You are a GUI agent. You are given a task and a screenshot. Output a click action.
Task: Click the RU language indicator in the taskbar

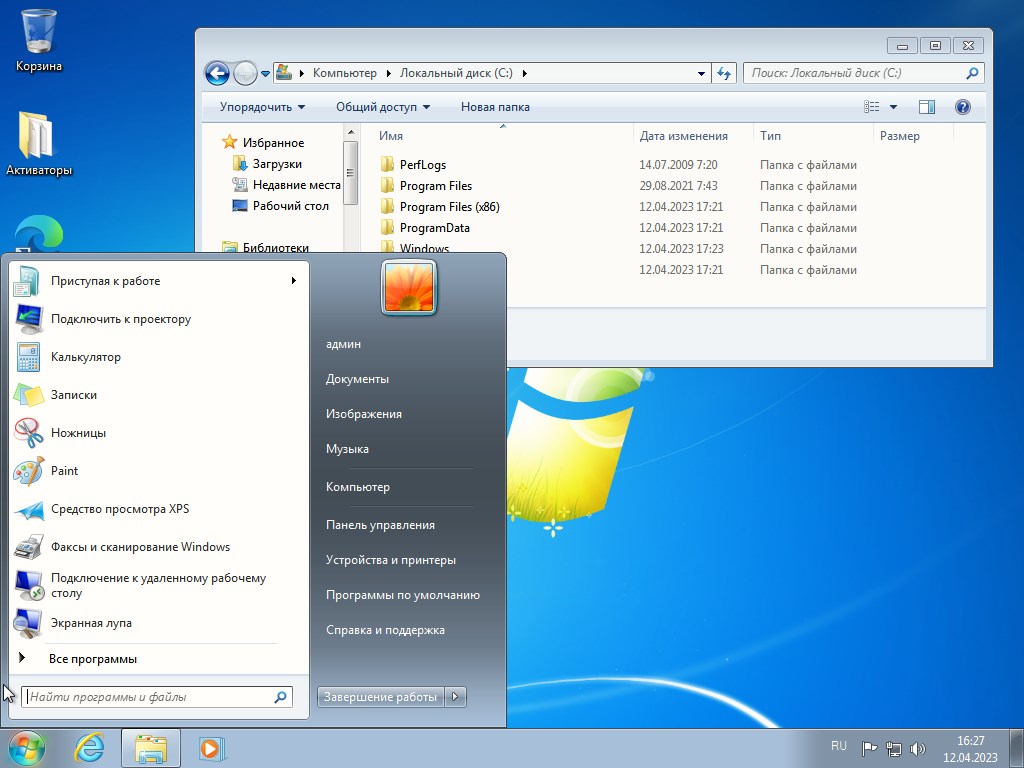point(838,746)
